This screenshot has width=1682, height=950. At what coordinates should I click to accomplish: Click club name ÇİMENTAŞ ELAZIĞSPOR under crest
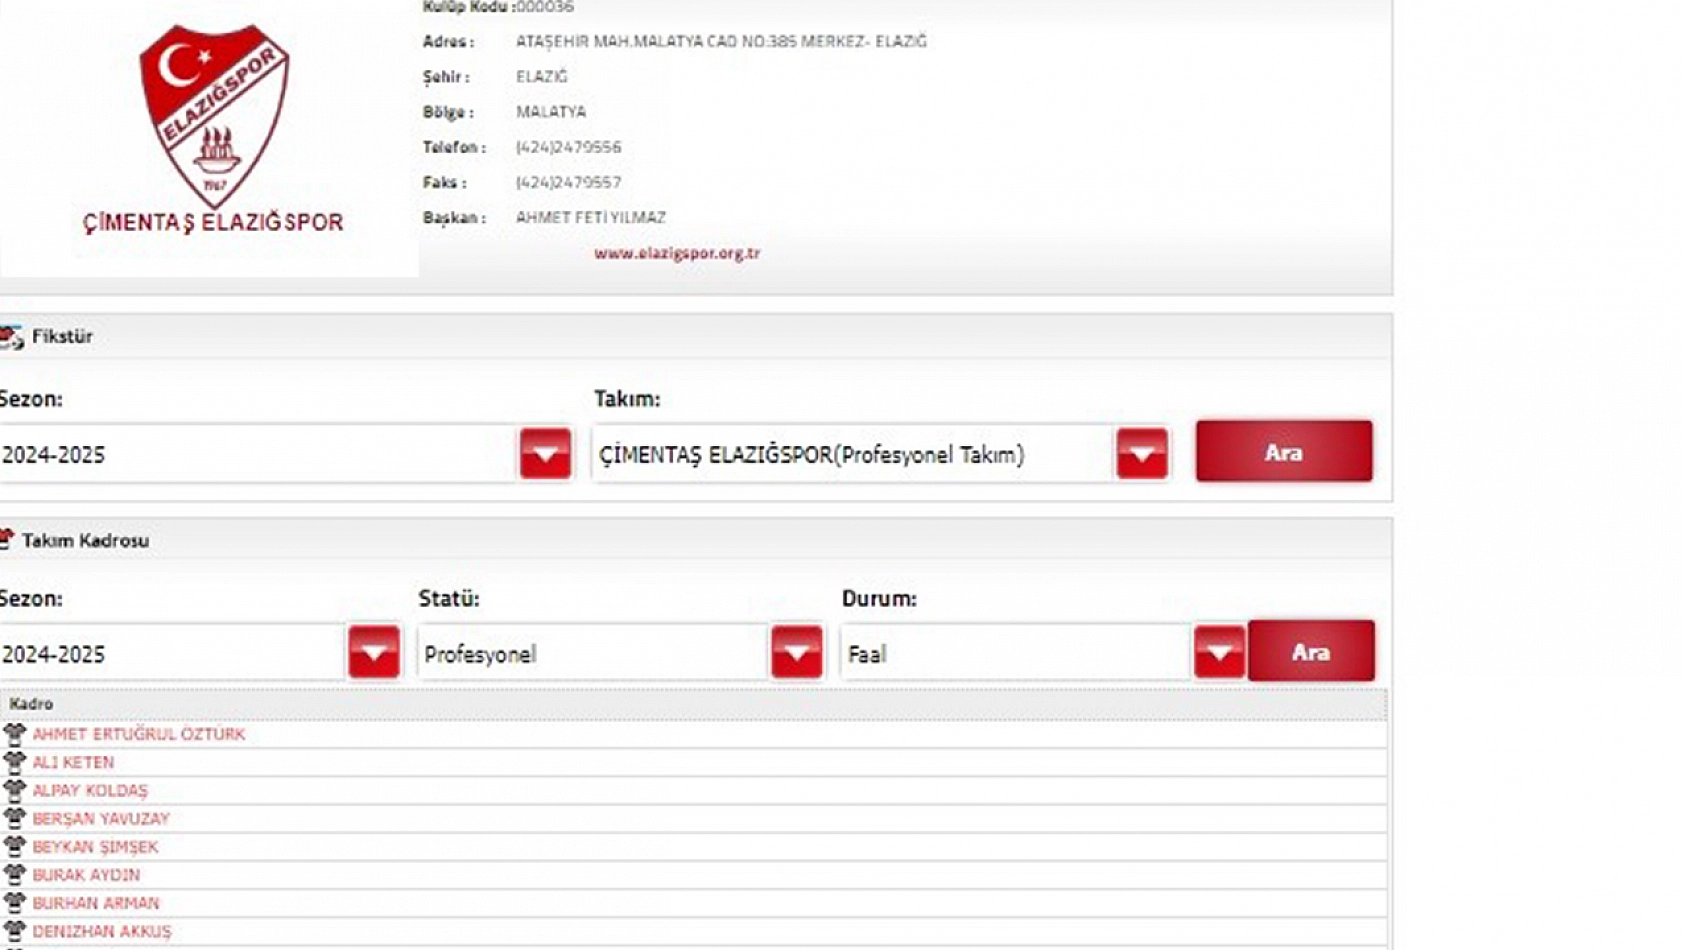click(213, 222)
